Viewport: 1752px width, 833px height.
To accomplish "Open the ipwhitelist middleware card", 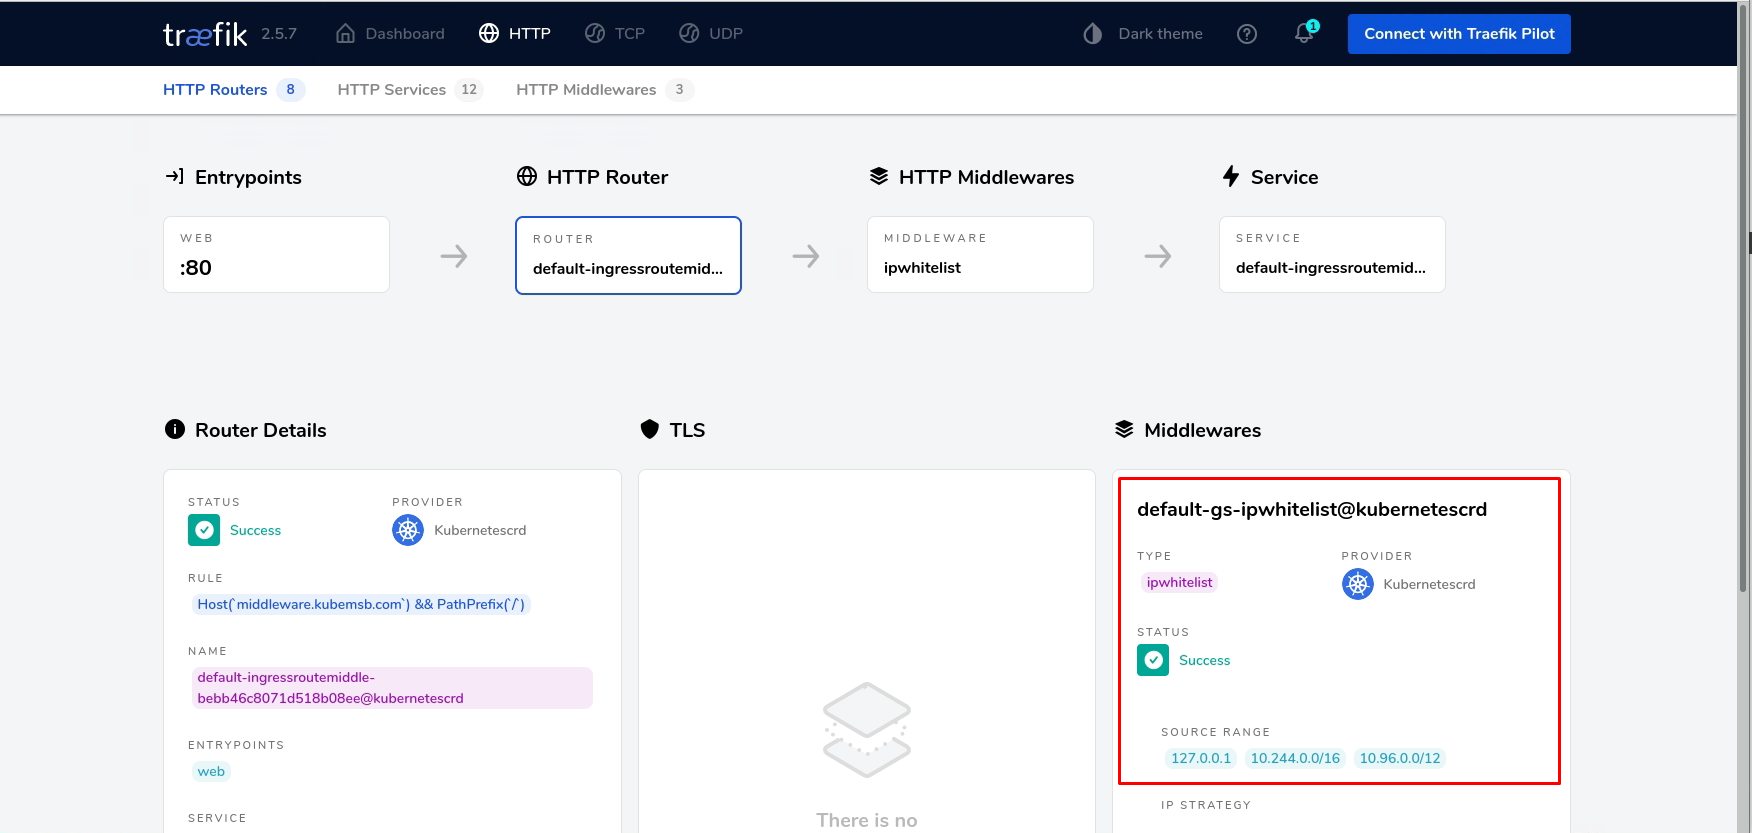I will click(980, 255).
